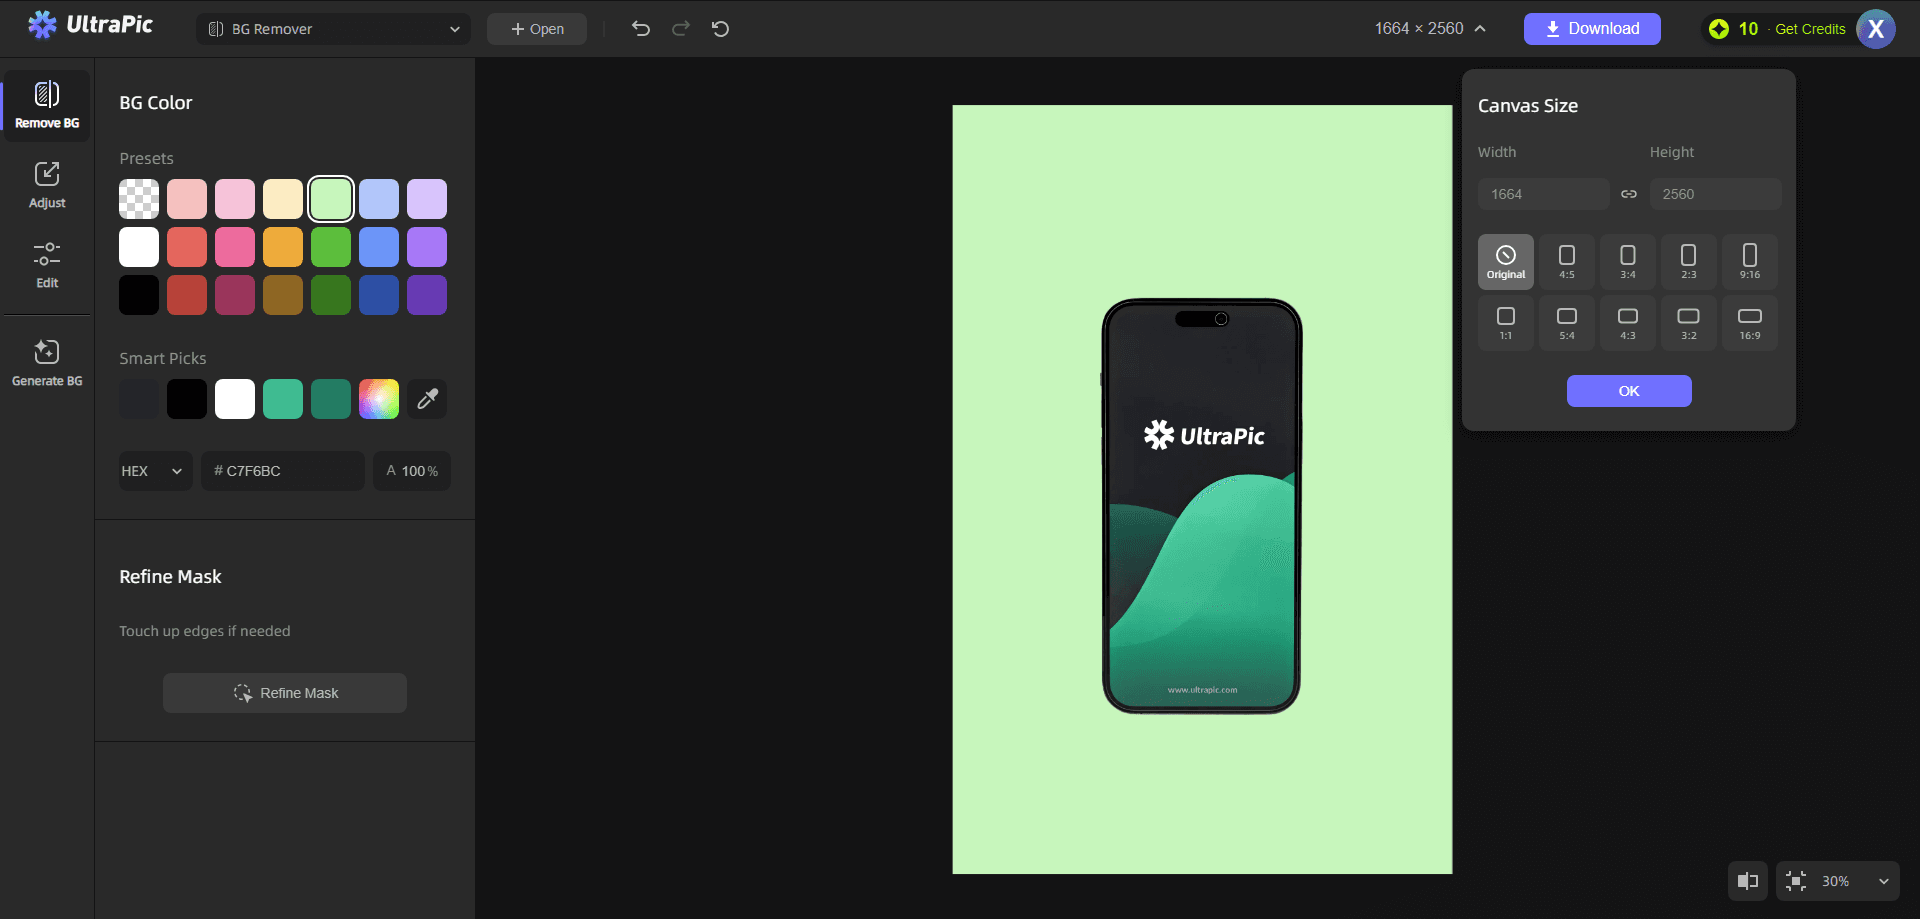The image size is (1920, 919).
Task: Open the user avatar menu
Action: (1876, 29)
